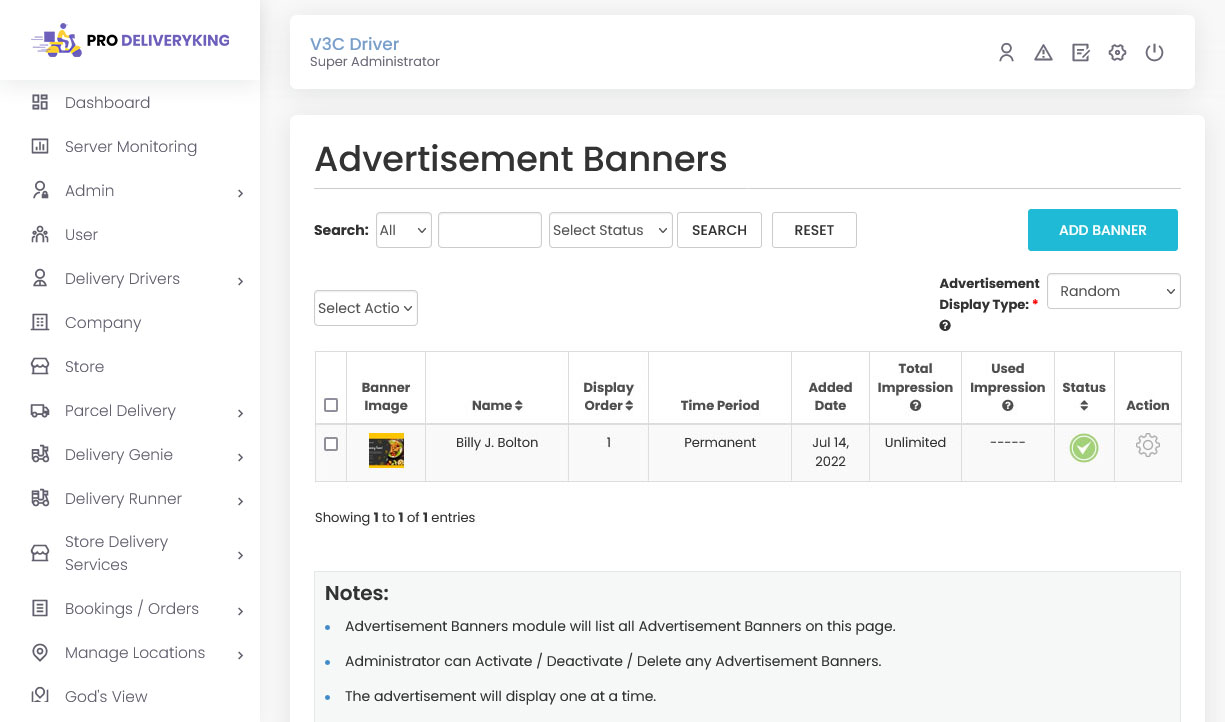Image resolution: width=1225 pixels, height=722 pixels.
Task: Click the Pro DeliveryKing logo
Action: [x=130, y=41]
